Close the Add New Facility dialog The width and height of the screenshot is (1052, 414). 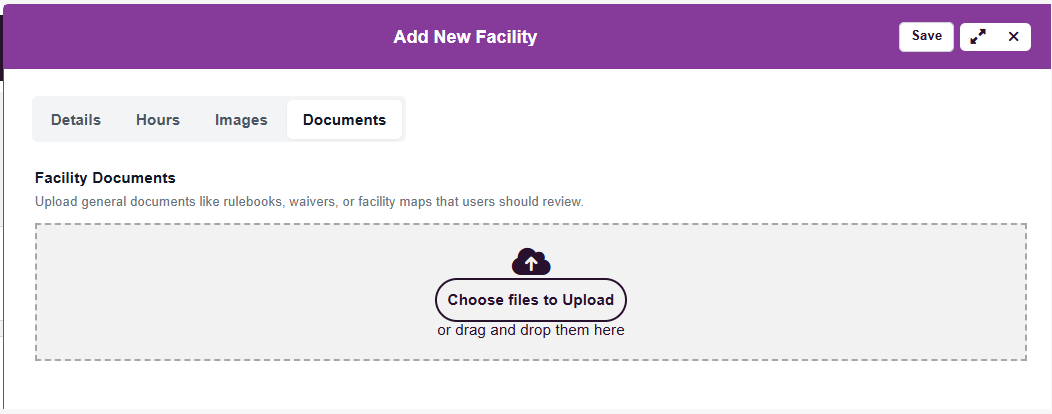click(1013, 36)
